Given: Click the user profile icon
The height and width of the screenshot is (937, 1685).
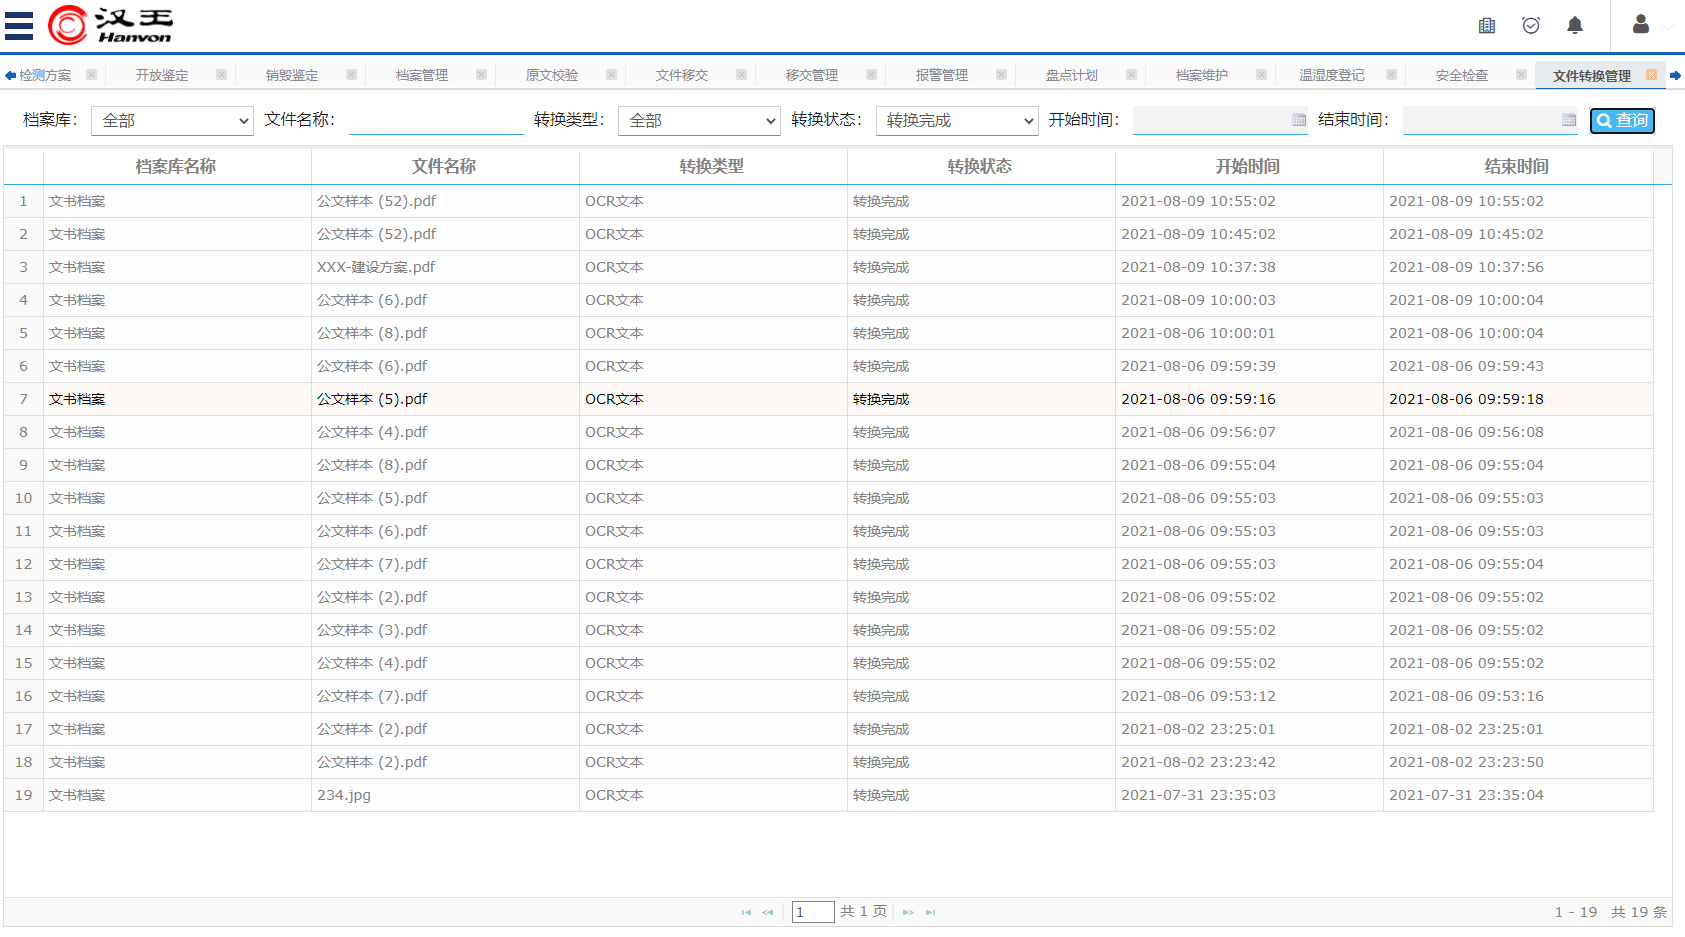Looking at the screenshot, I should coord(1641,25).
